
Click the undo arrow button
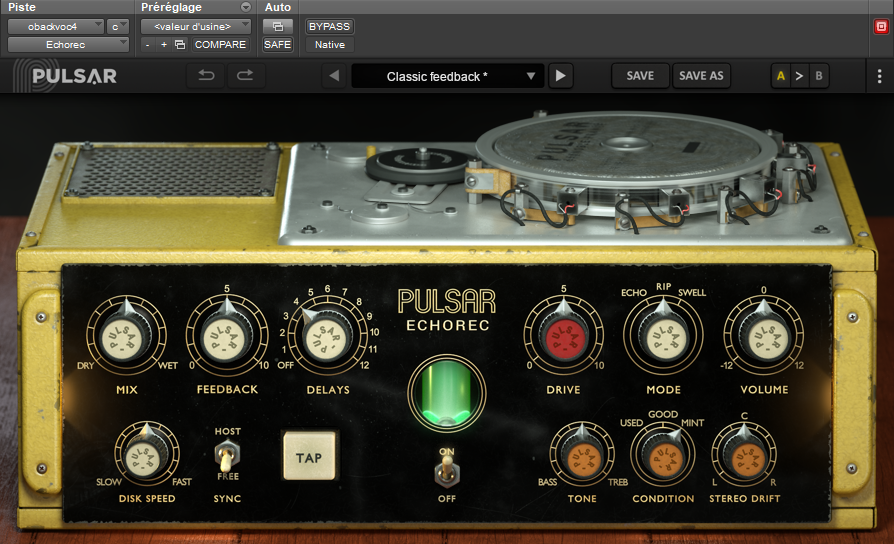(x=206, y=75)
